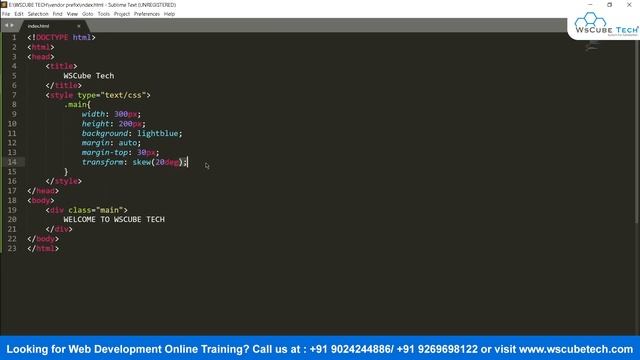Click the closing html tag
The width and height of the screenshot is (640, 360).
[x=43, y=249]
